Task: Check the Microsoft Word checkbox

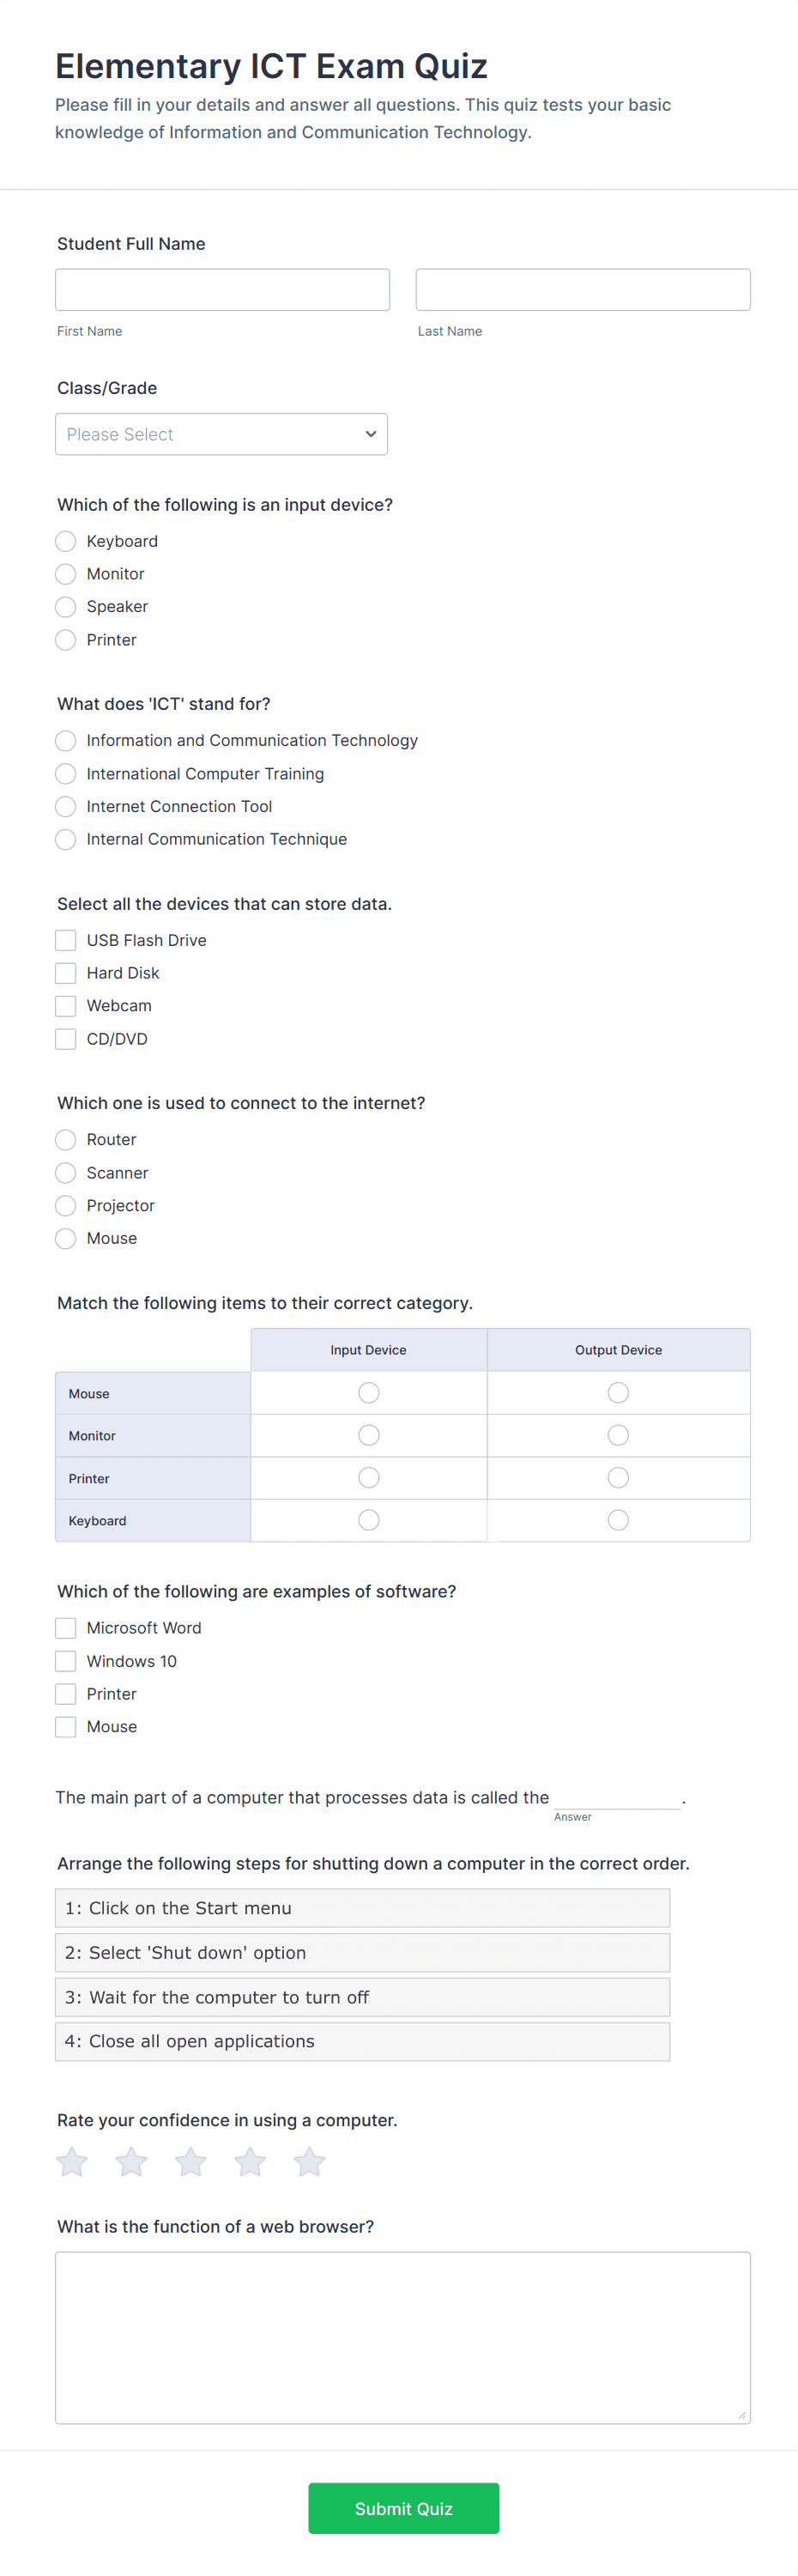Action: tap(66, 1628)
